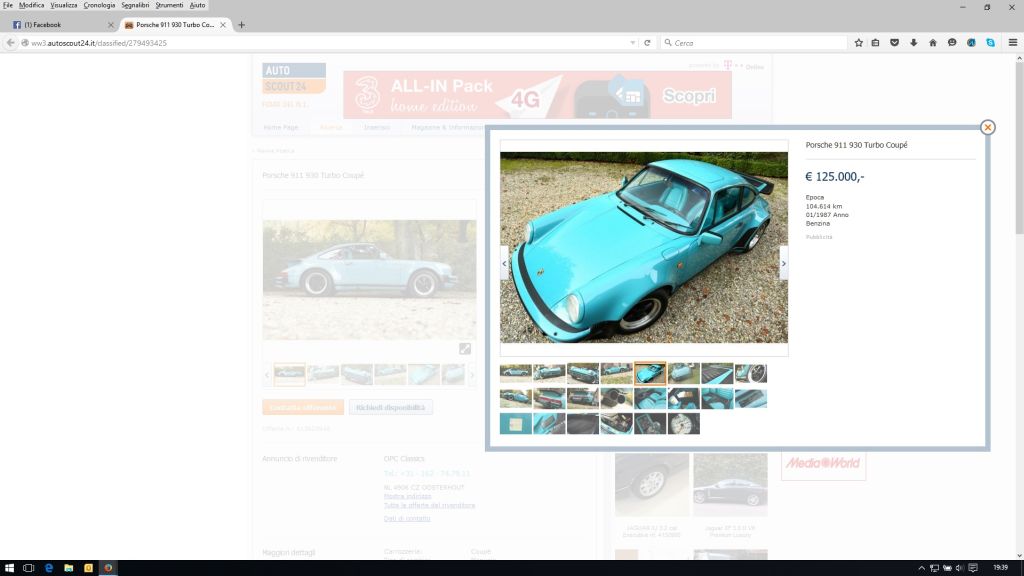Open the downloads arrow icon
Screen dimensions: 1024x576
point(914,42)
